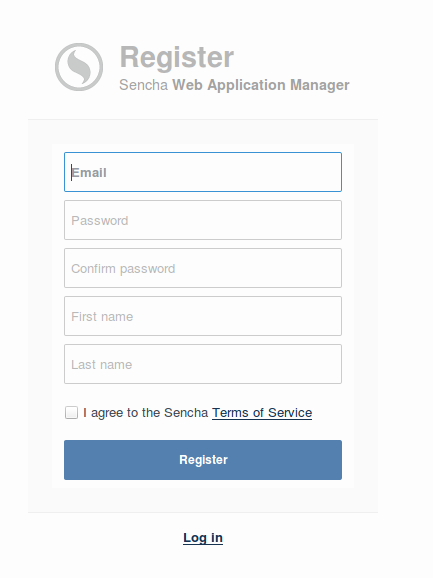Click the "Email" placeholder text
Screen dimensions: 433x578
click(x=89, y=173)
